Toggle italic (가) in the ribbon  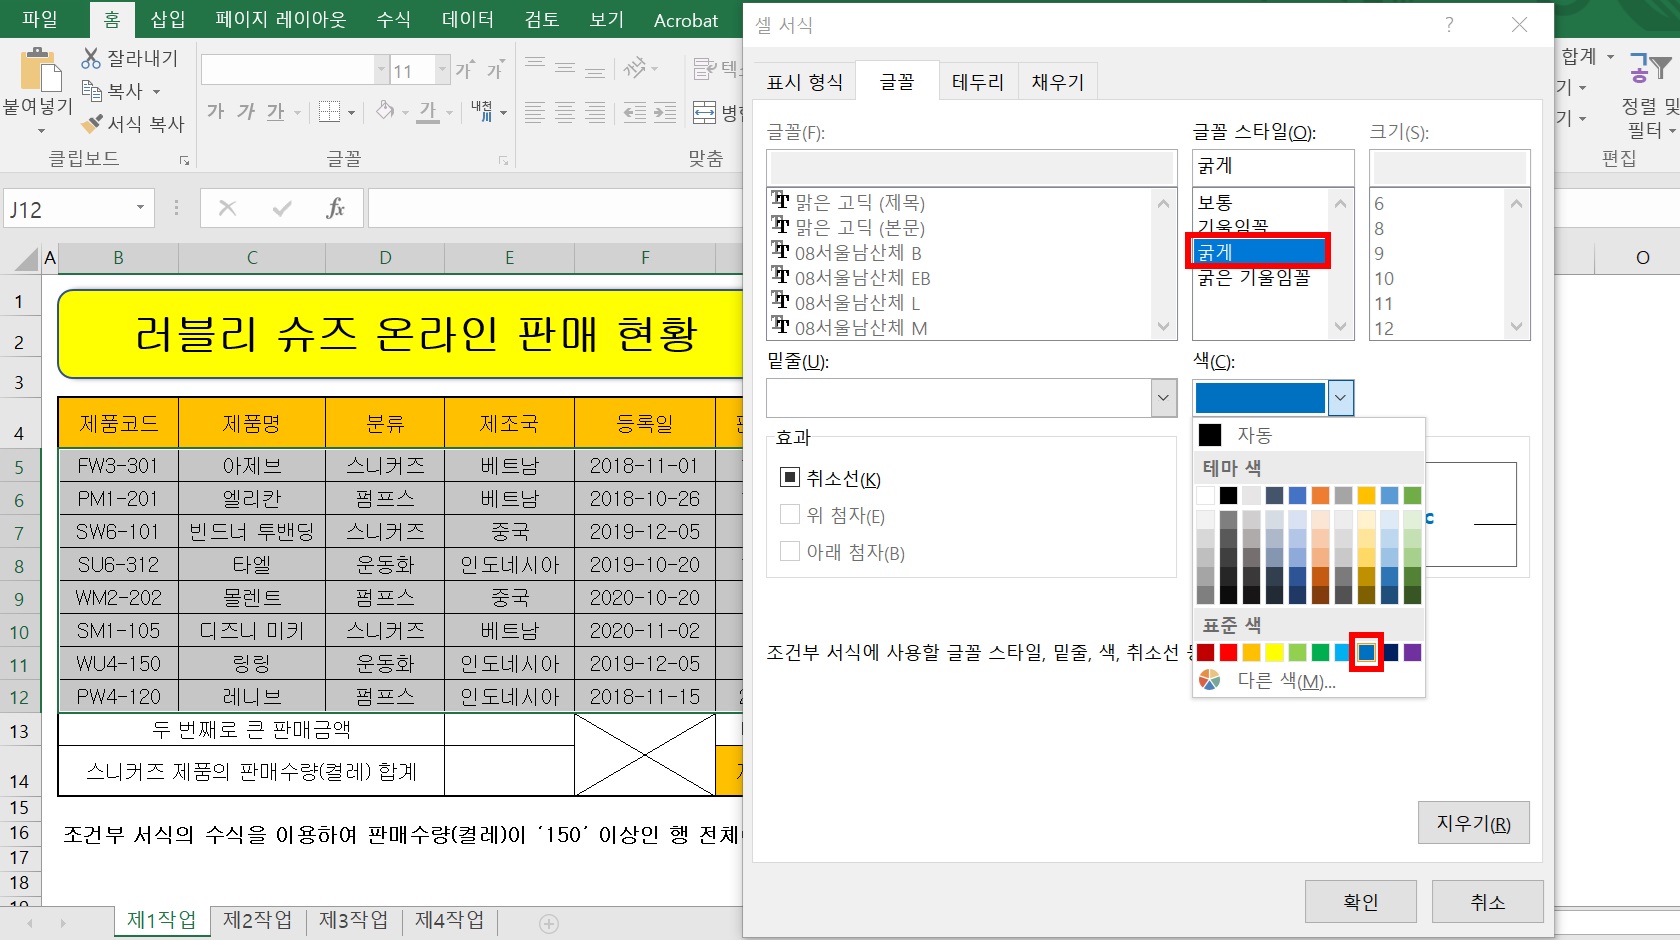point(246,111)
